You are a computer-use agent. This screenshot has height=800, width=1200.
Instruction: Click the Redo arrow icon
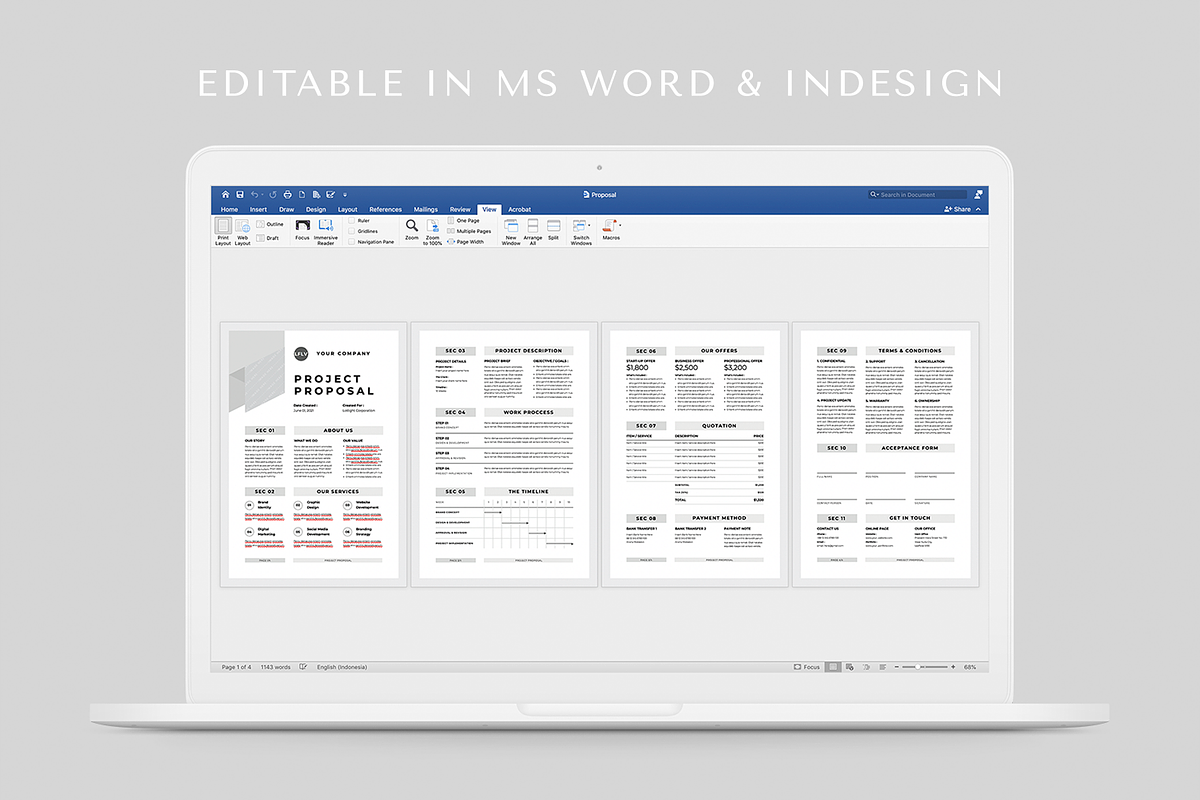pyautogui.click(x=273, y=195)
